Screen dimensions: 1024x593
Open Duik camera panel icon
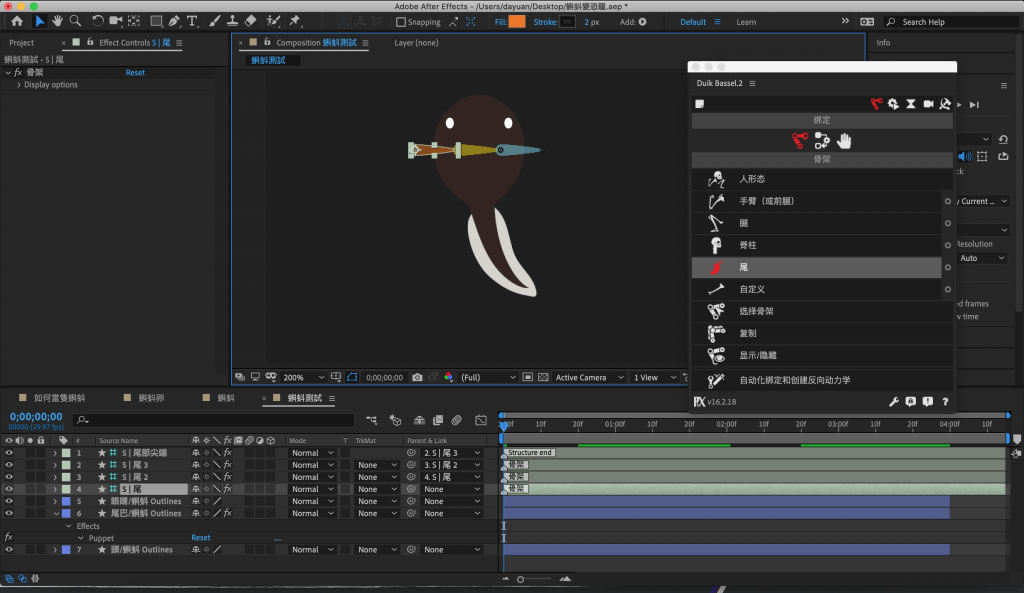click(x=928, y=104)
